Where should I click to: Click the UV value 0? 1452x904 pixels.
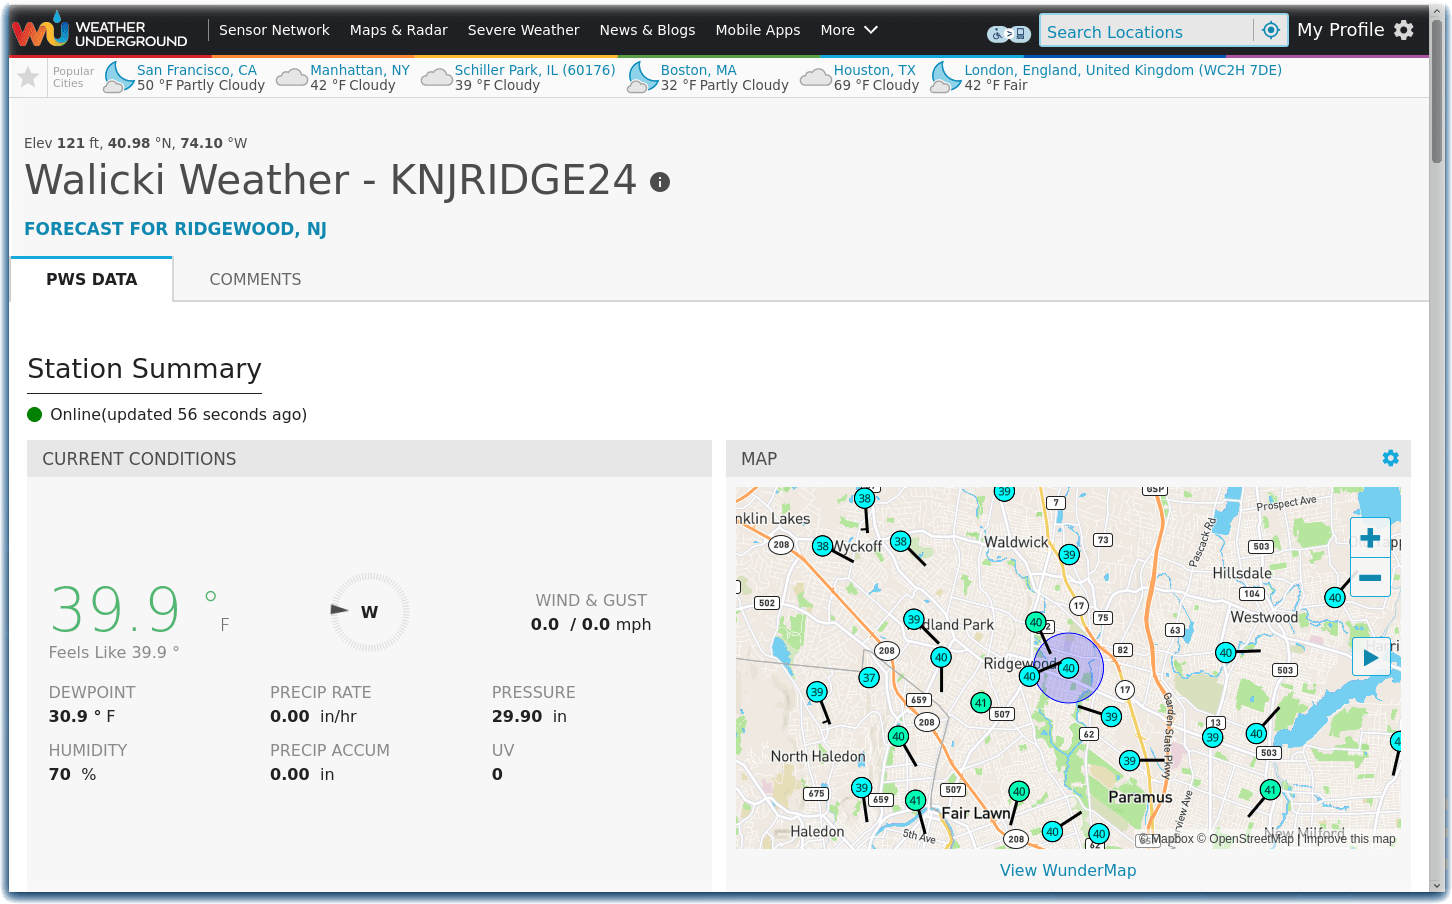pos(497,774)
